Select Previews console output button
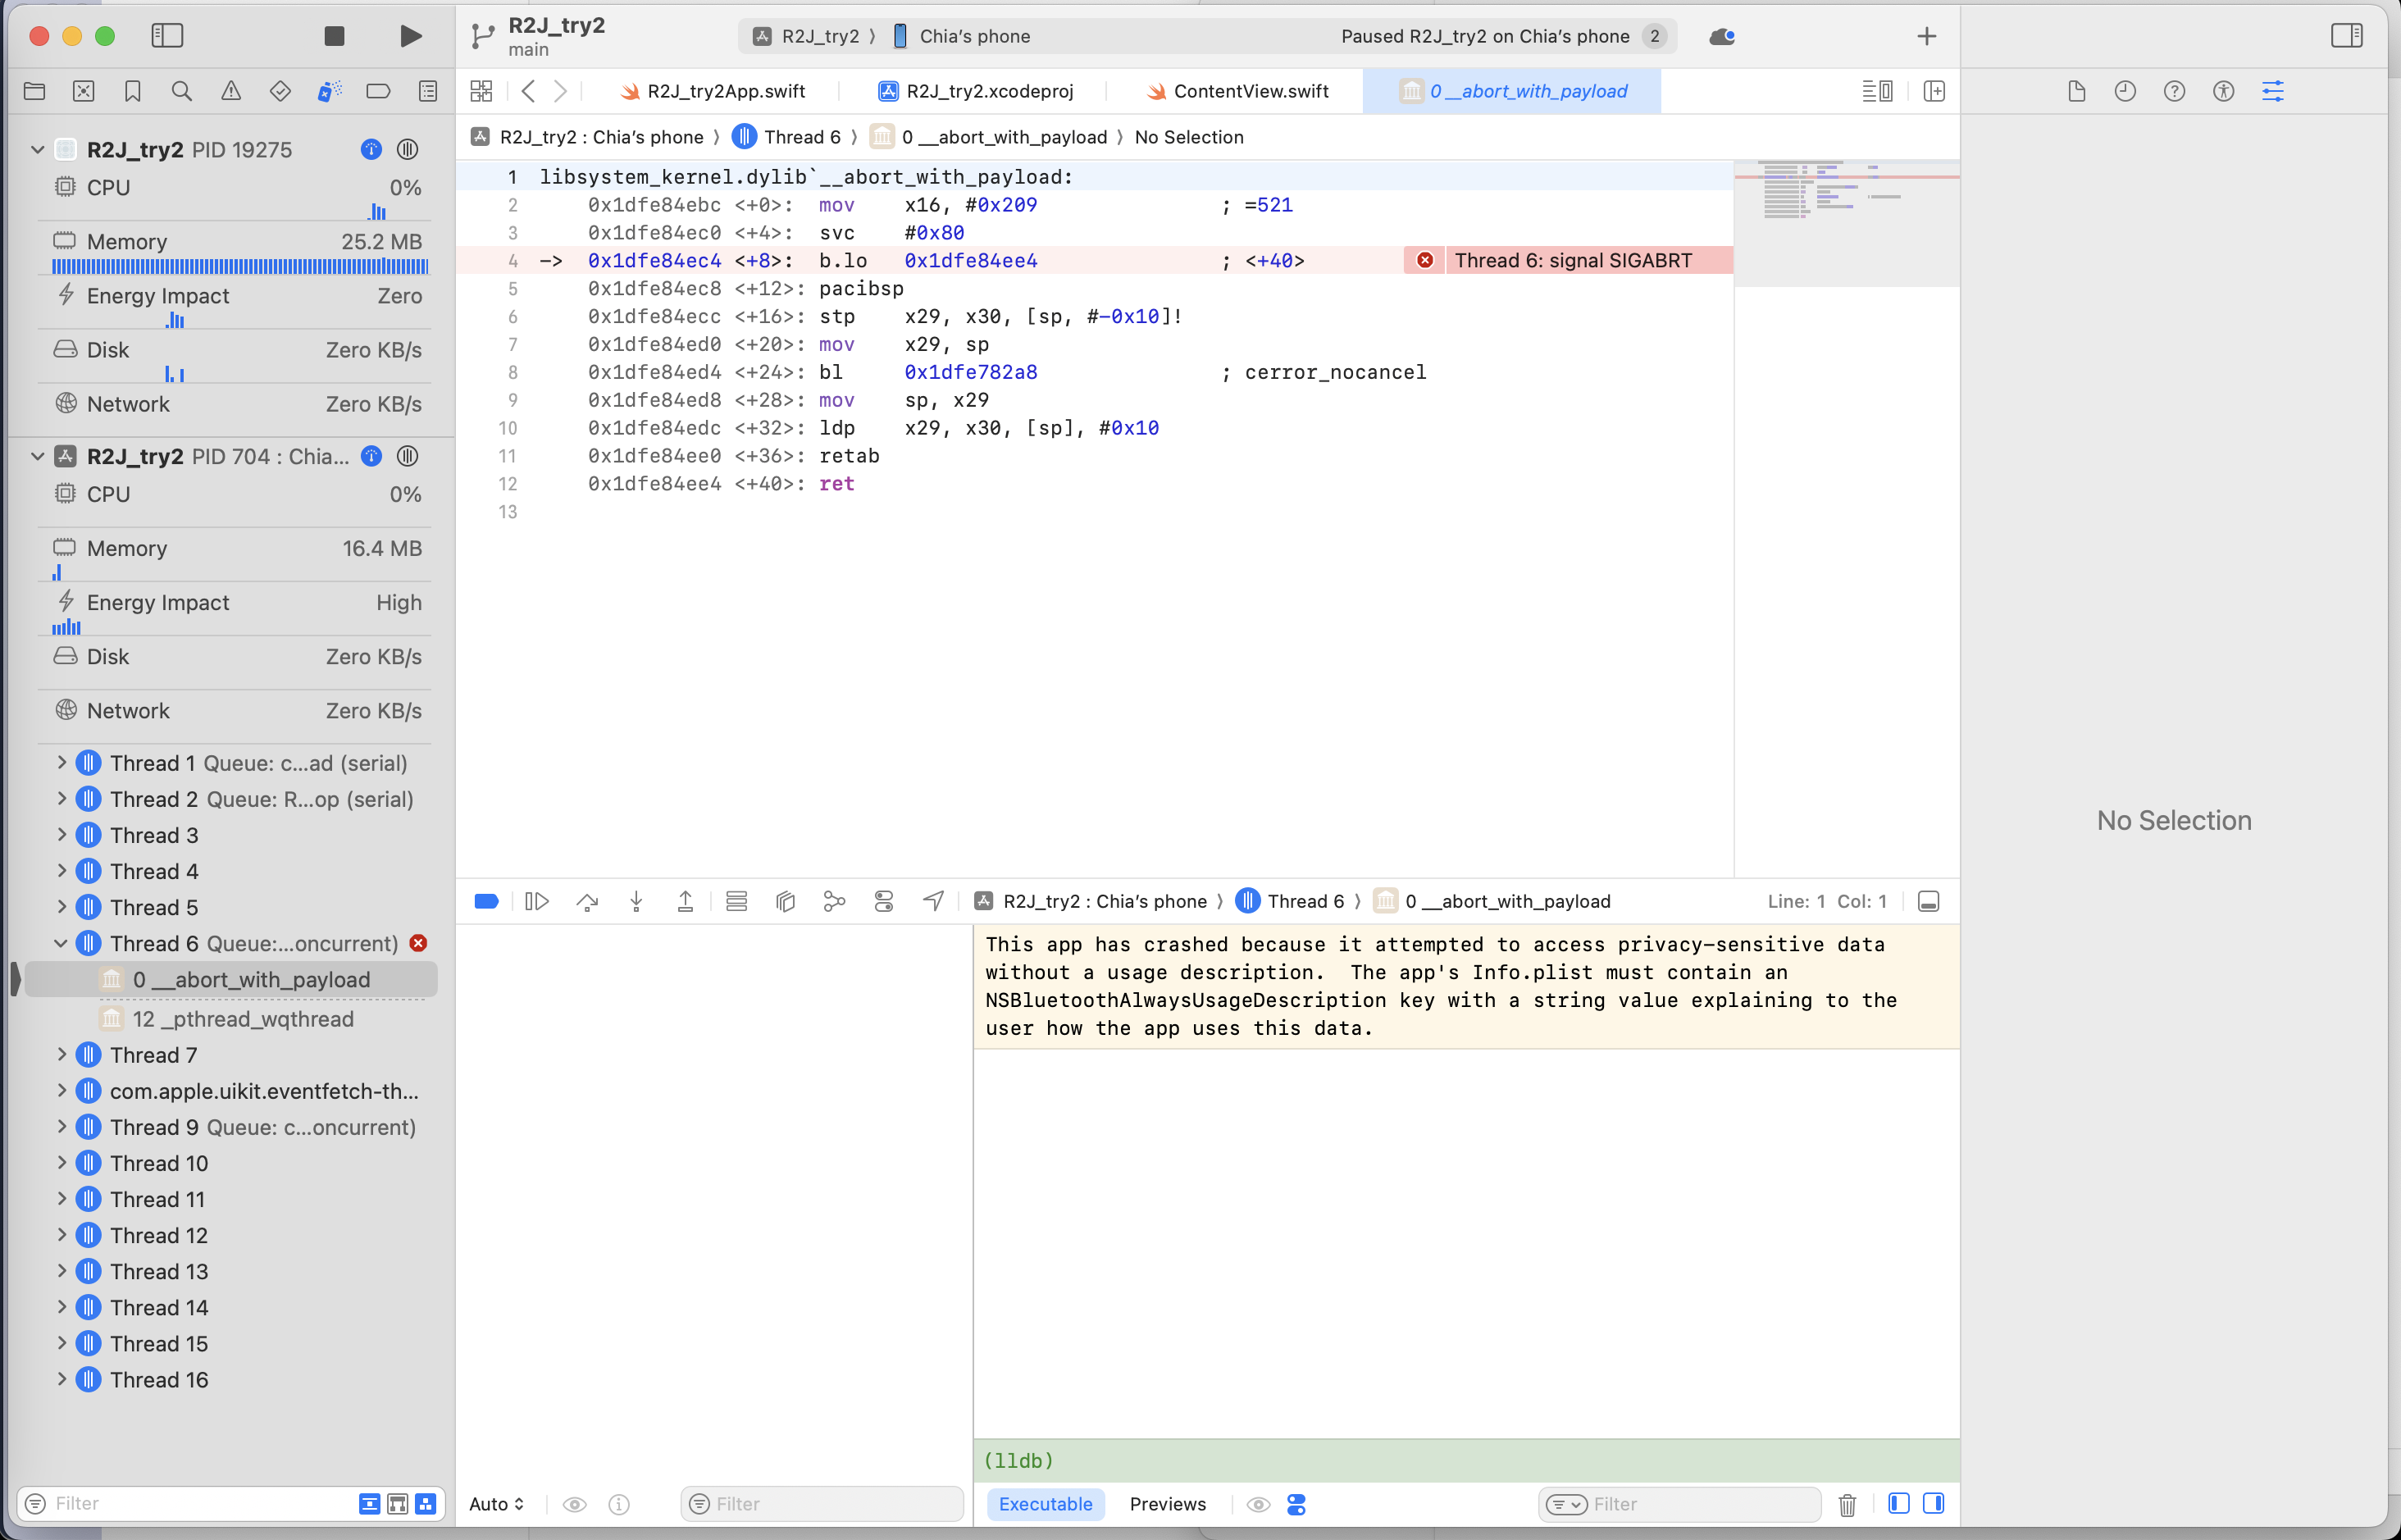Viewport: 2401px width, 1540px height. (1168, 1504)
